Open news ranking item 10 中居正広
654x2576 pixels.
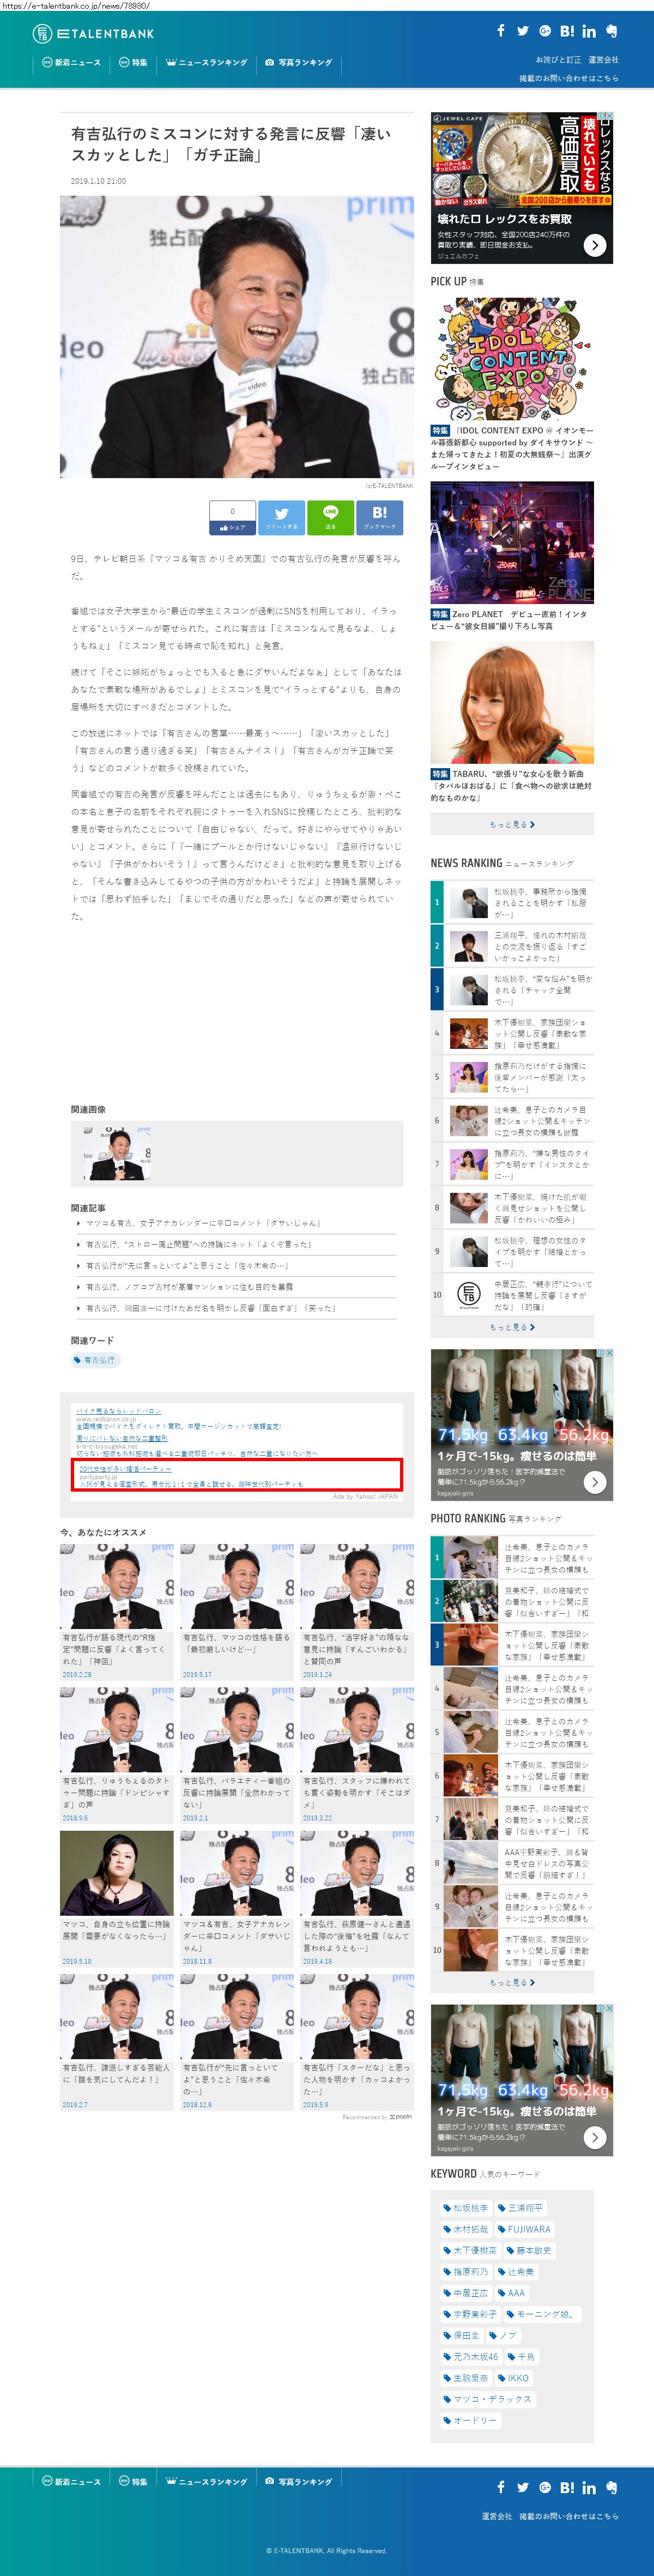[512, 1295]
